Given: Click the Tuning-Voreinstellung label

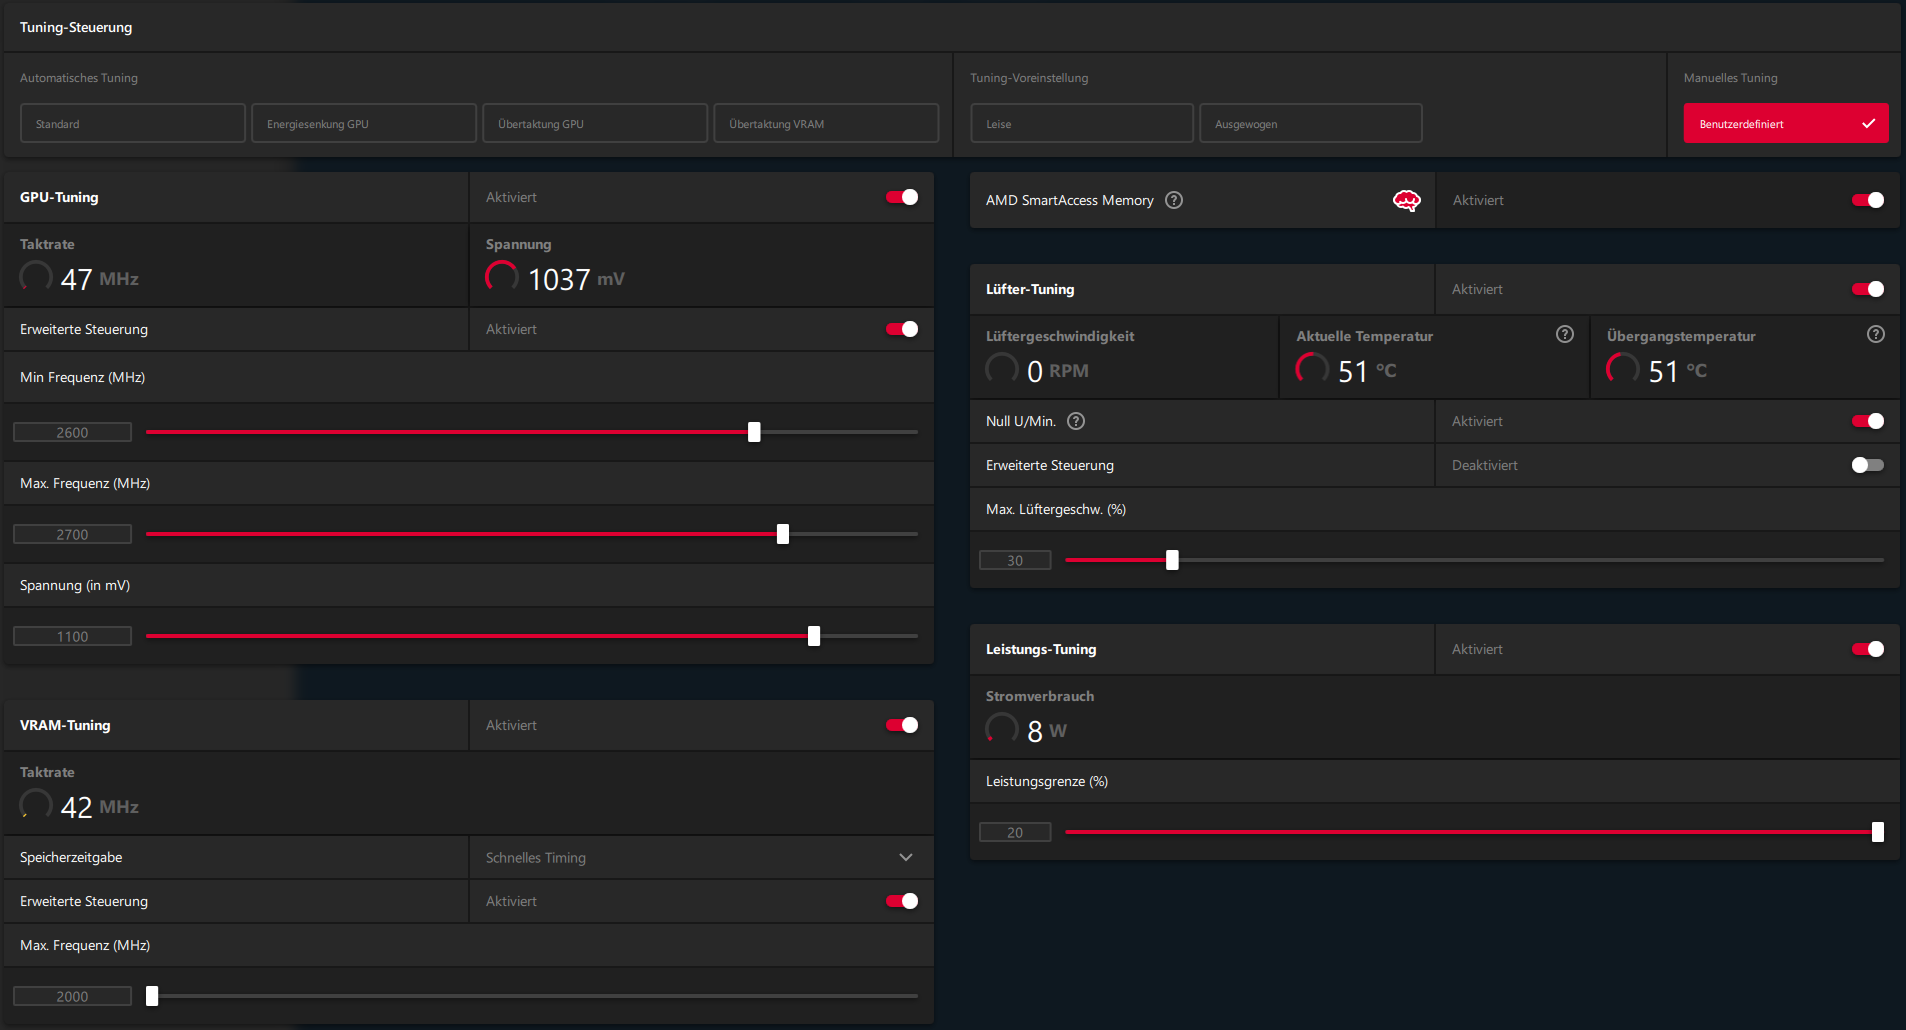Looking at the screenshot, I should coord(1029,78).
